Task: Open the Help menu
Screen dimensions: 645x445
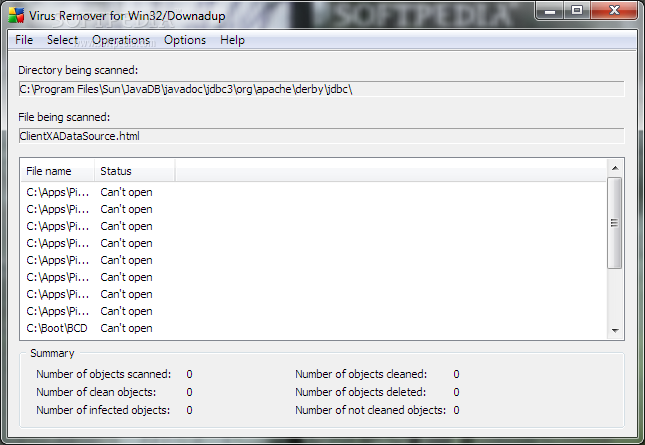Action: pos(232,40)
